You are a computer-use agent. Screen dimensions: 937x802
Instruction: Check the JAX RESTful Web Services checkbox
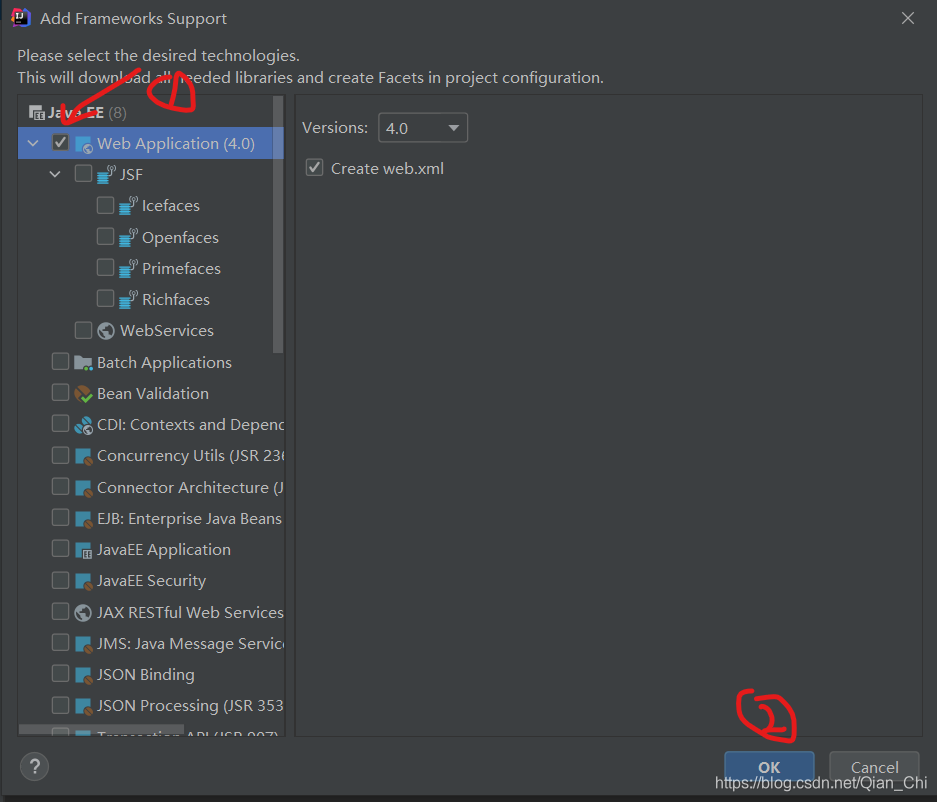[x=60, y=611]
